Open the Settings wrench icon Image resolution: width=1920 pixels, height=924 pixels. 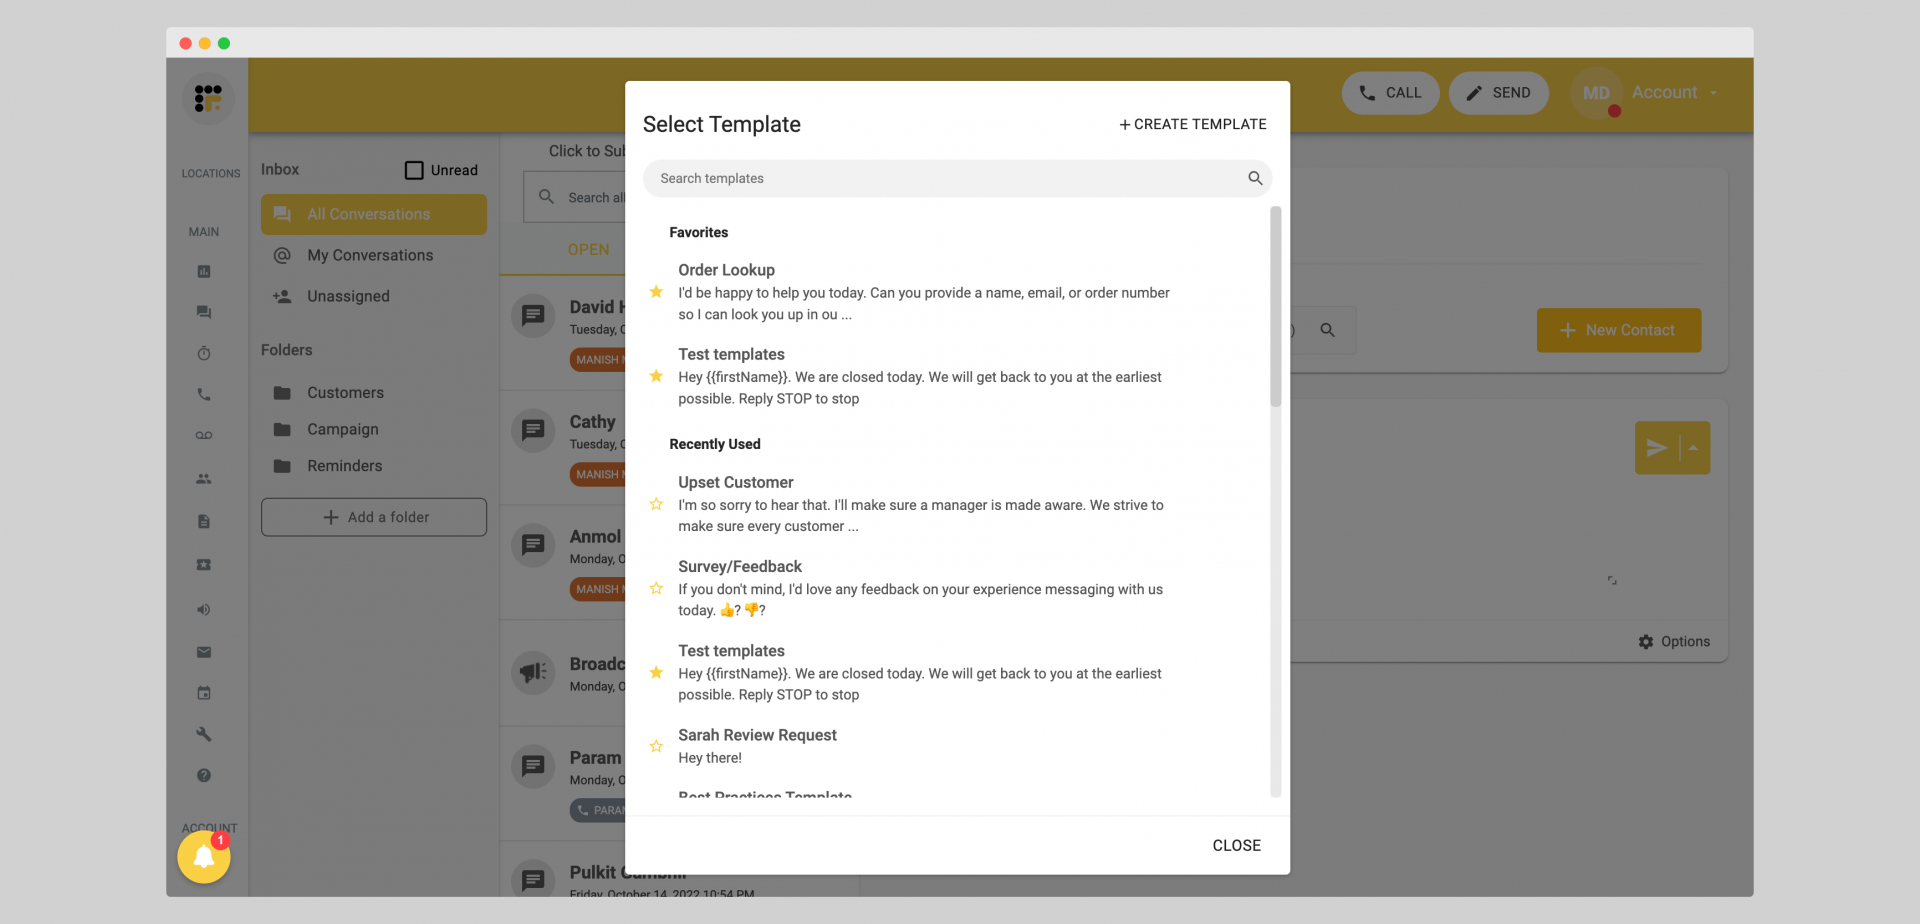(204, 734)
